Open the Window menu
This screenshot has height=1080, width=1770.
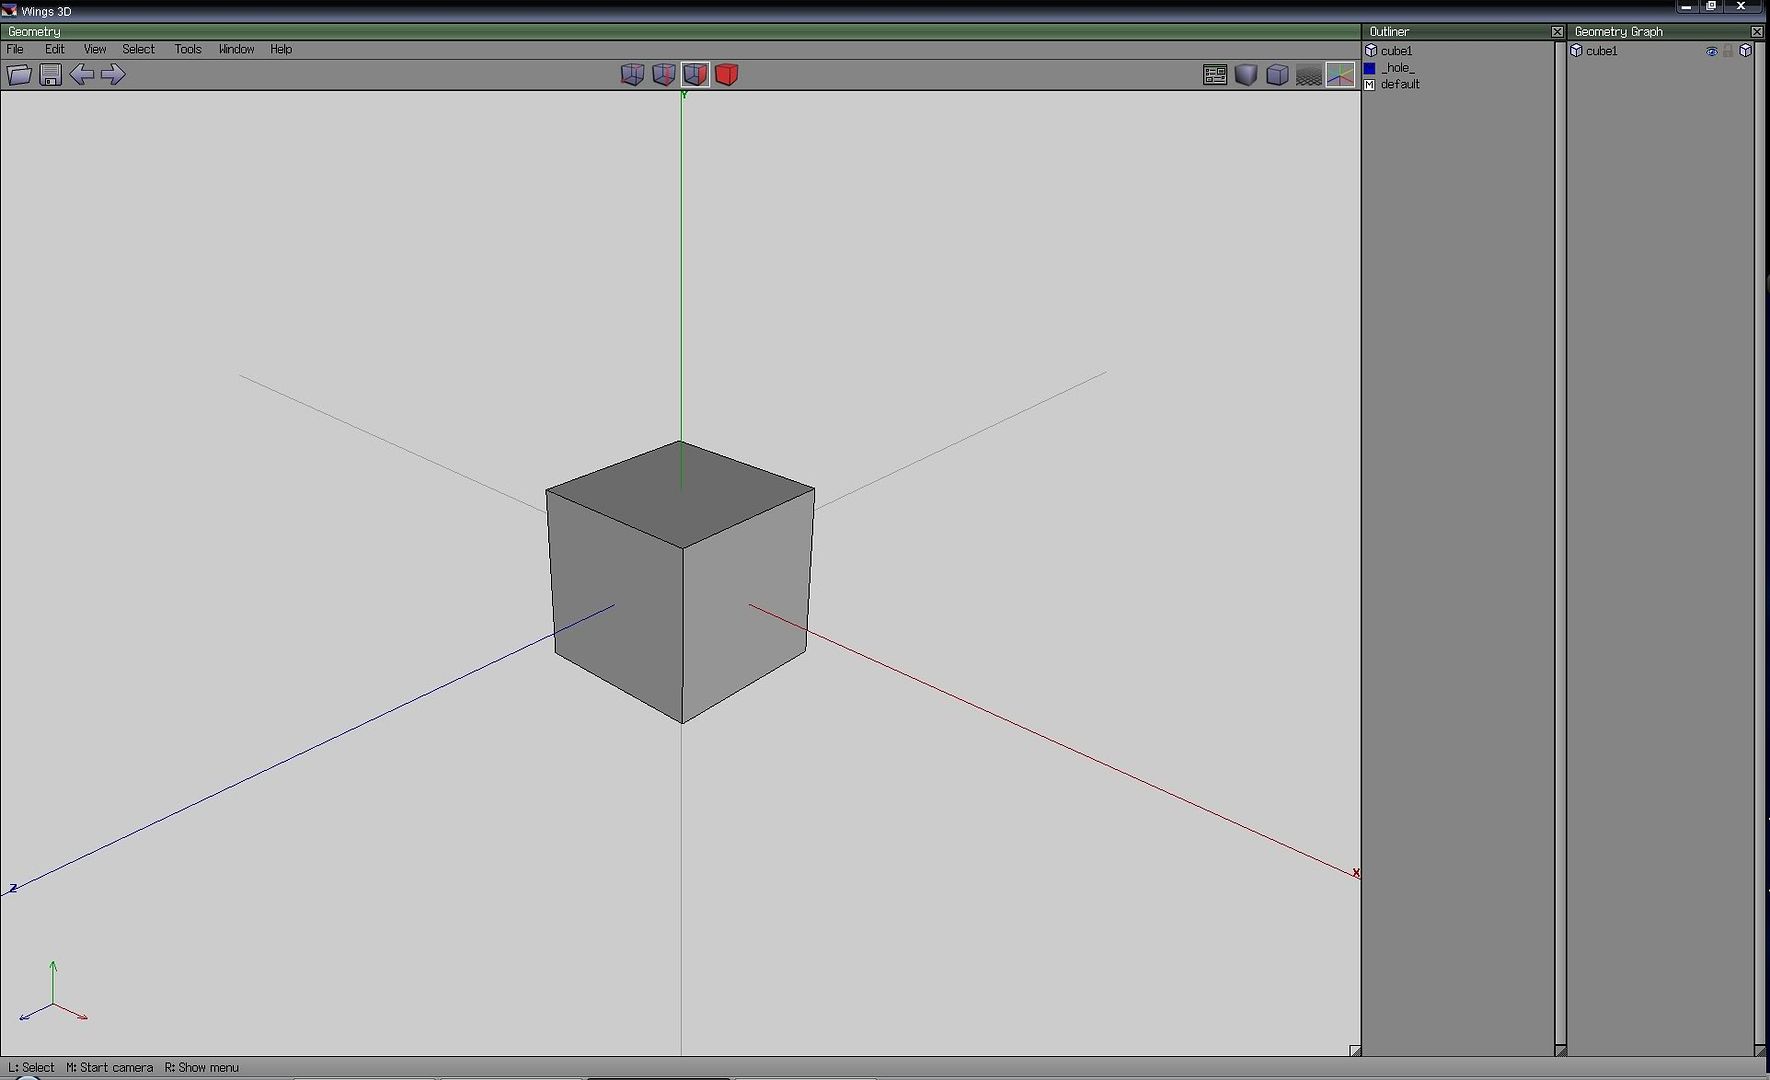pos(236,49)
